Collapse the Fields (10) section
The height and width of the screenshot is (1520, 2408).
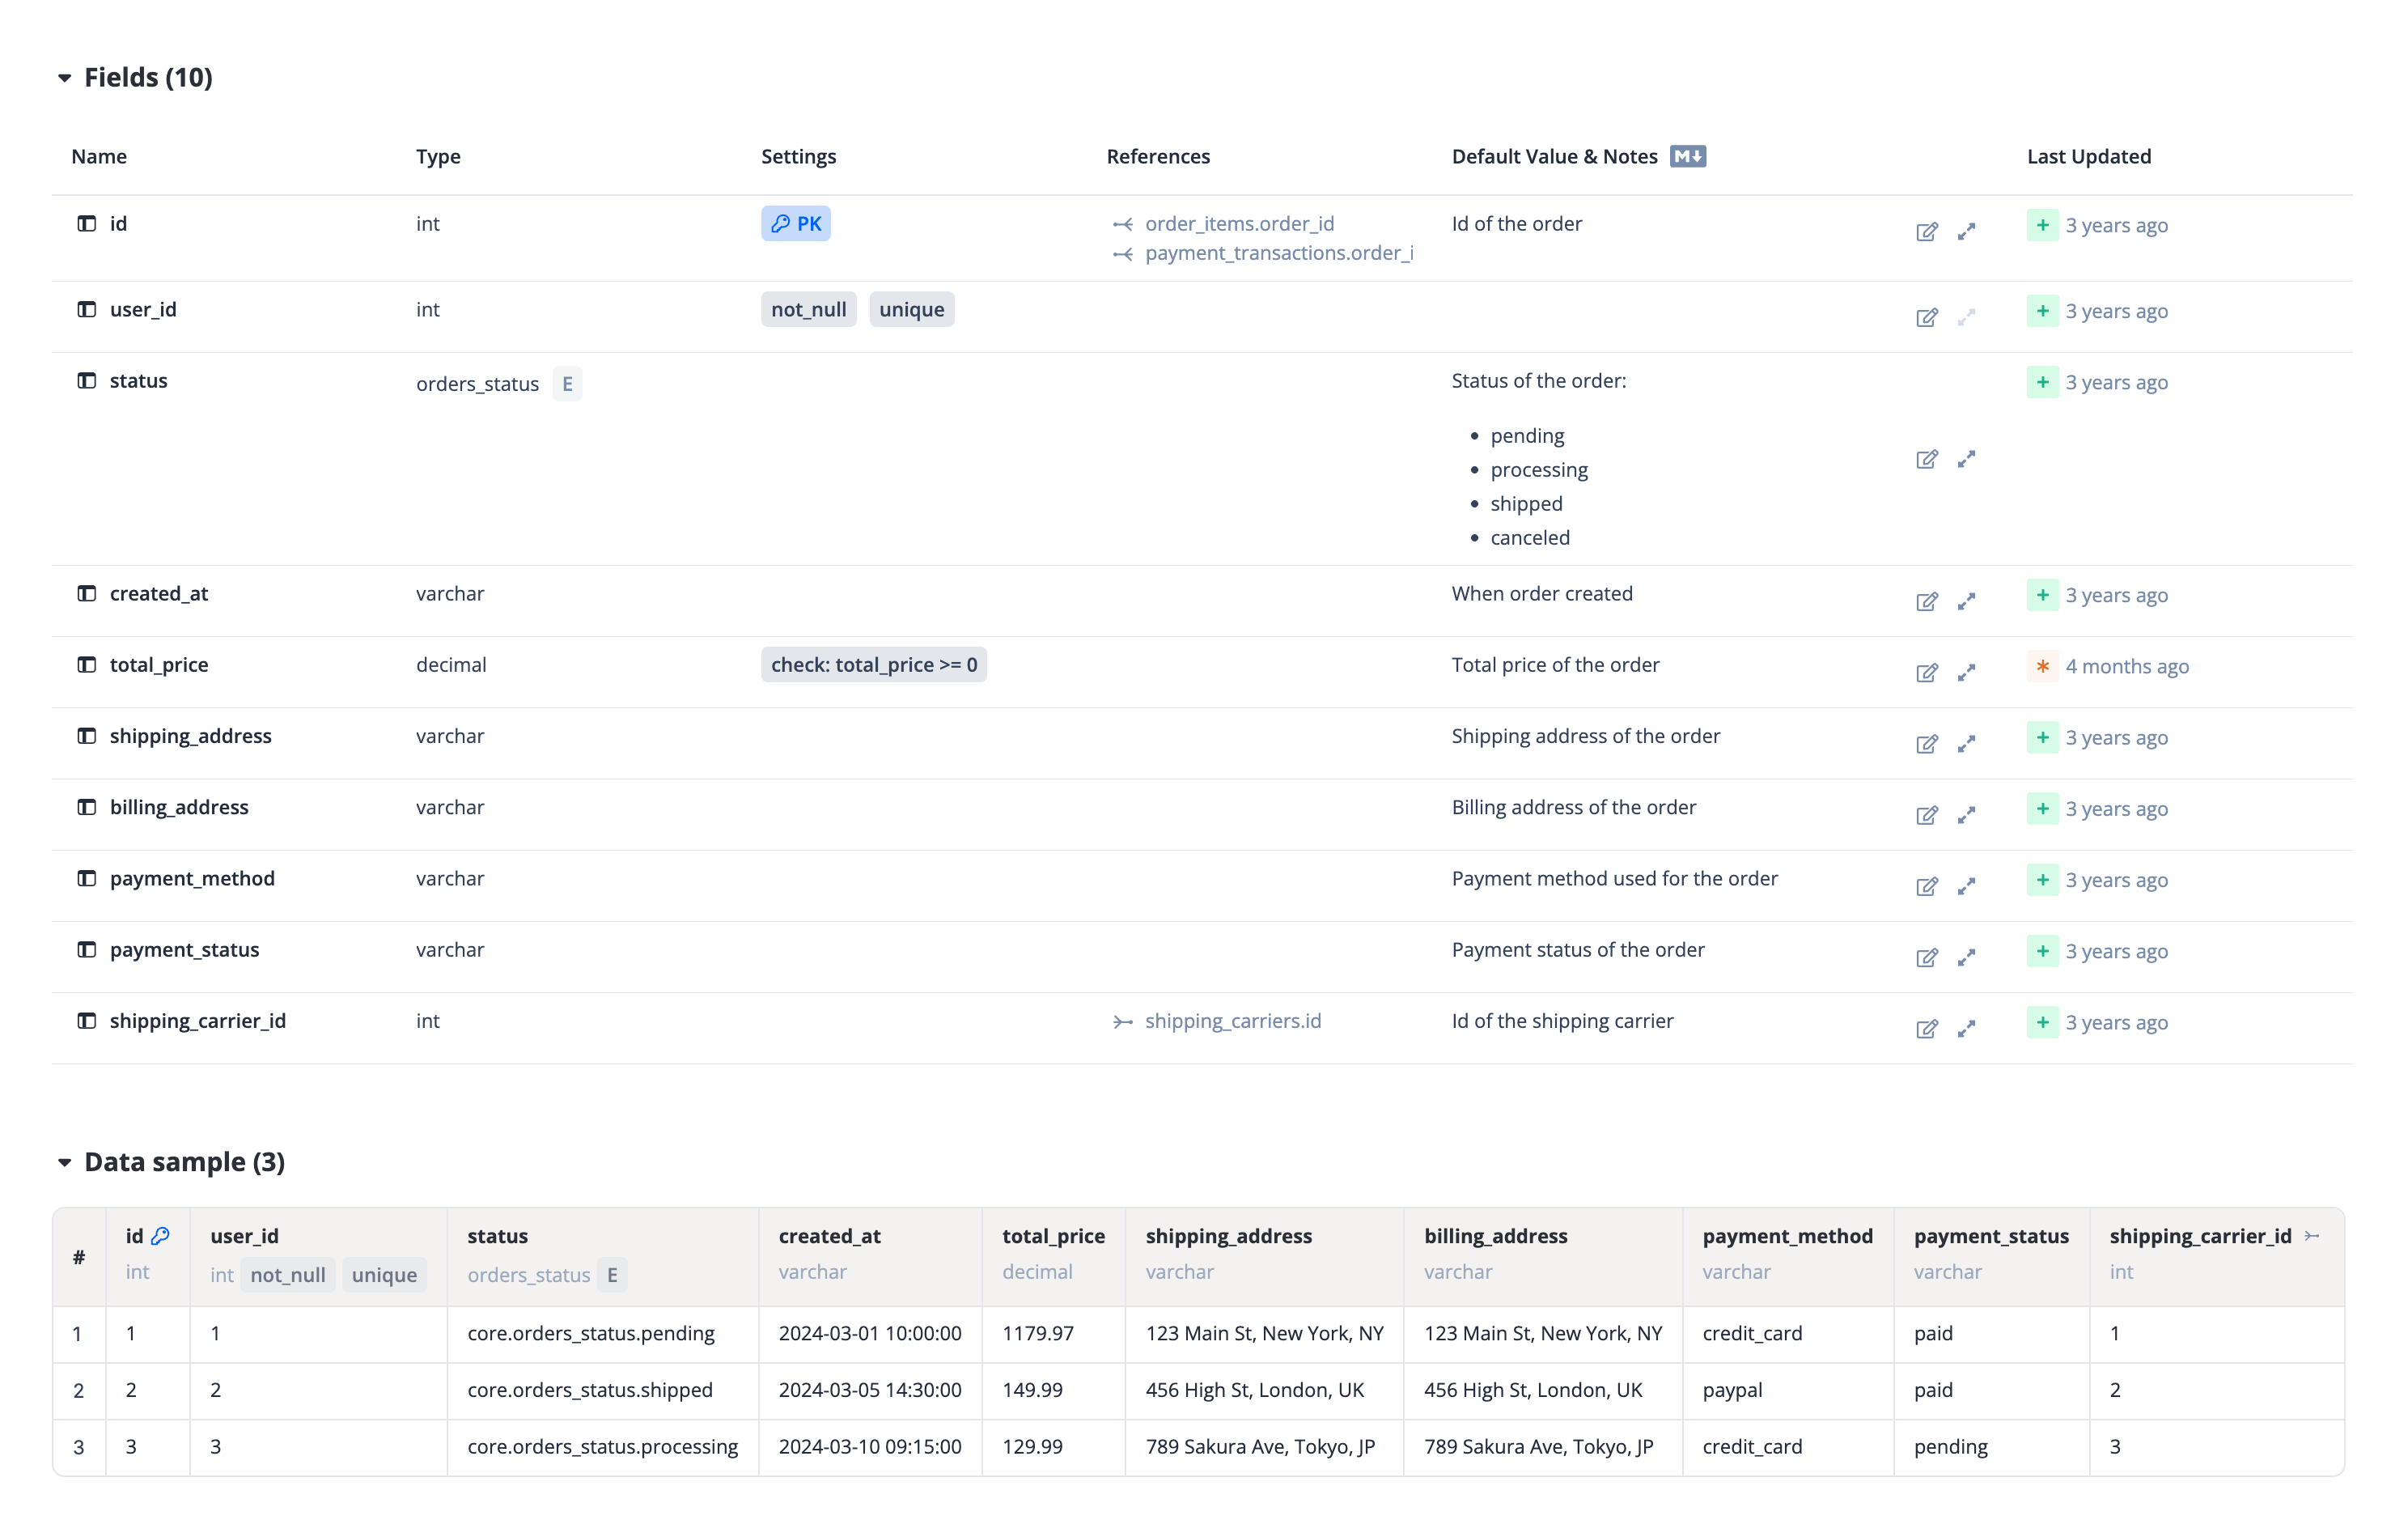click(x=64, y=77)
